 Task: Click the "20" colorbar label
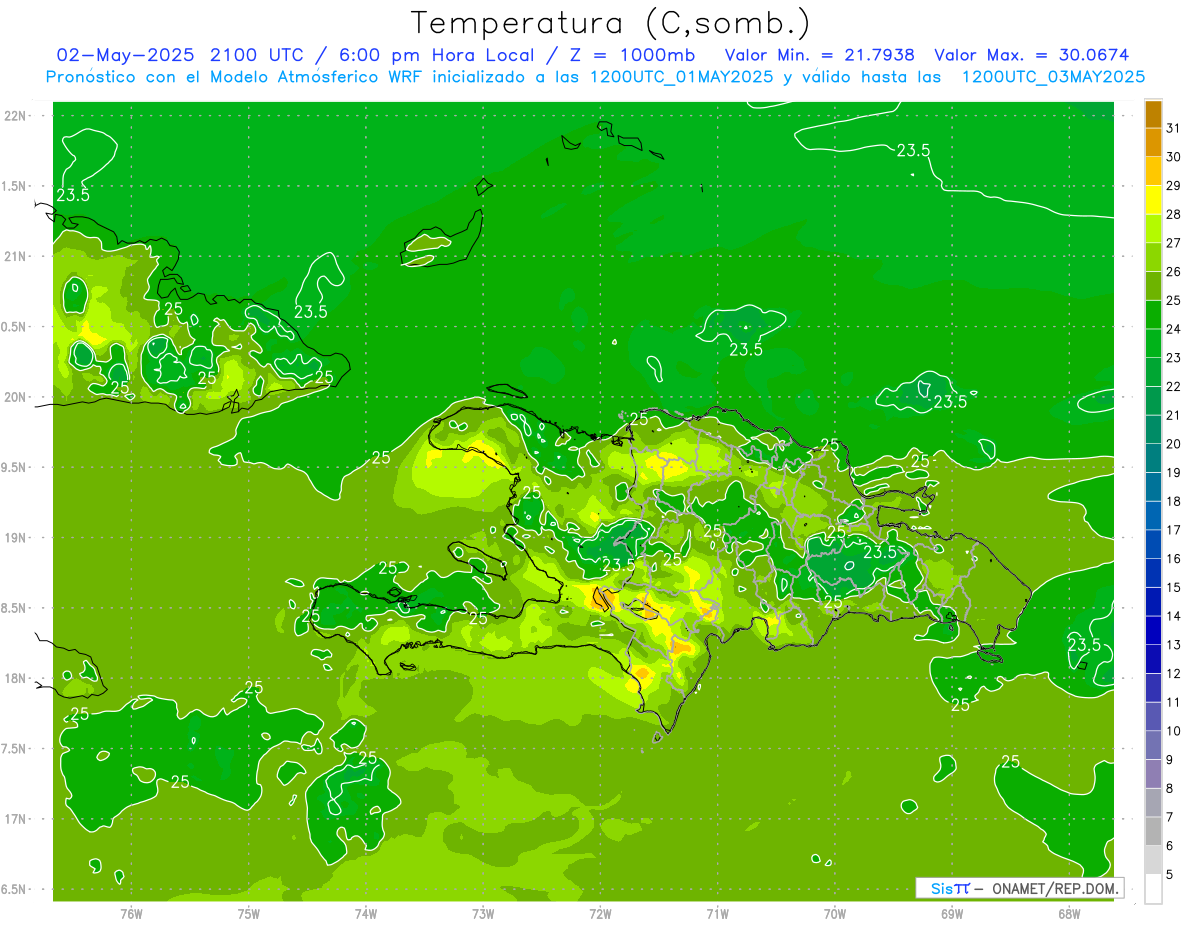click(x=1173, y=444)
